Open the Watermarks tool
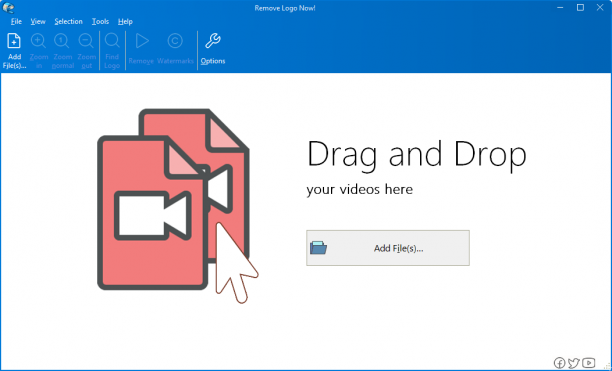The width and height of the screenshot is (612, 371). point(175,41)
